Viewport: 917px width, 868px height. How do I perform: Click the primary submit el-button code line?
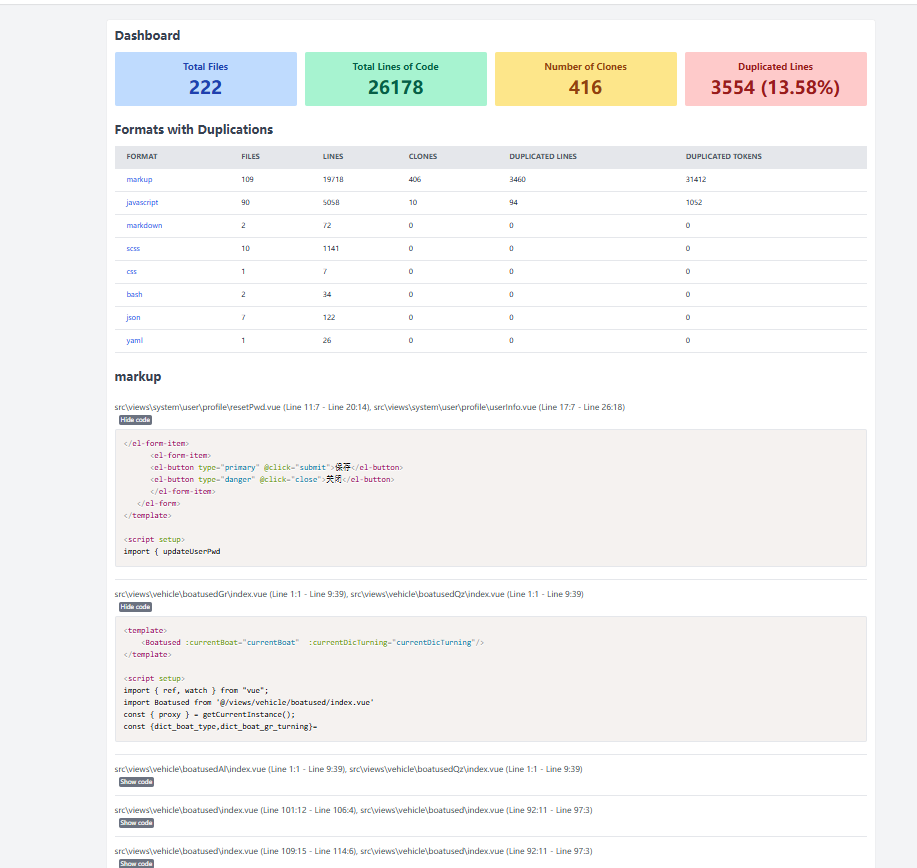tap(277, 467)
